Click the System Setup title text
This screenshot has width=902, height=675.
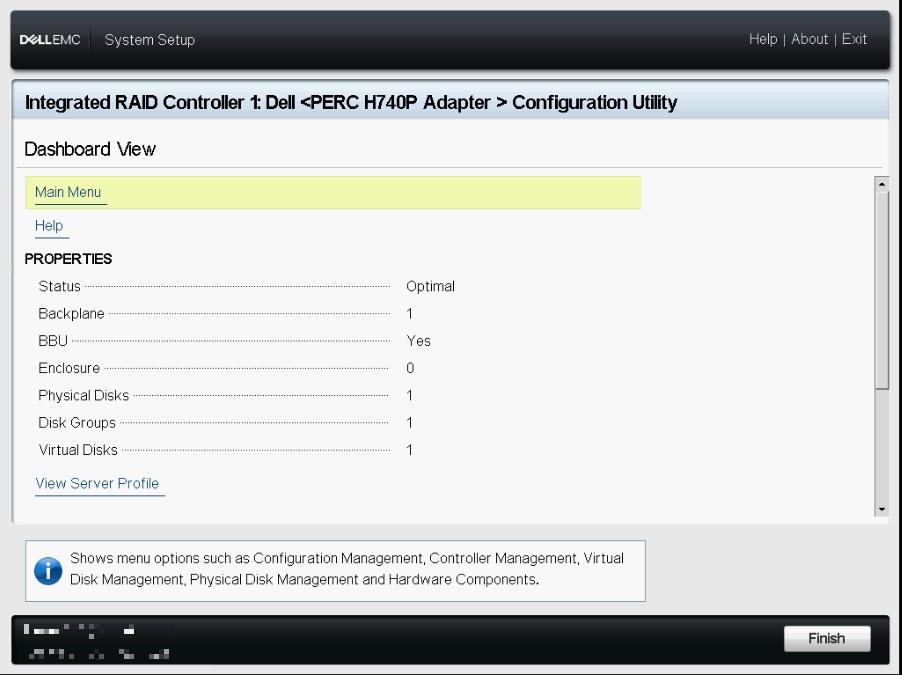pos(150,40)
